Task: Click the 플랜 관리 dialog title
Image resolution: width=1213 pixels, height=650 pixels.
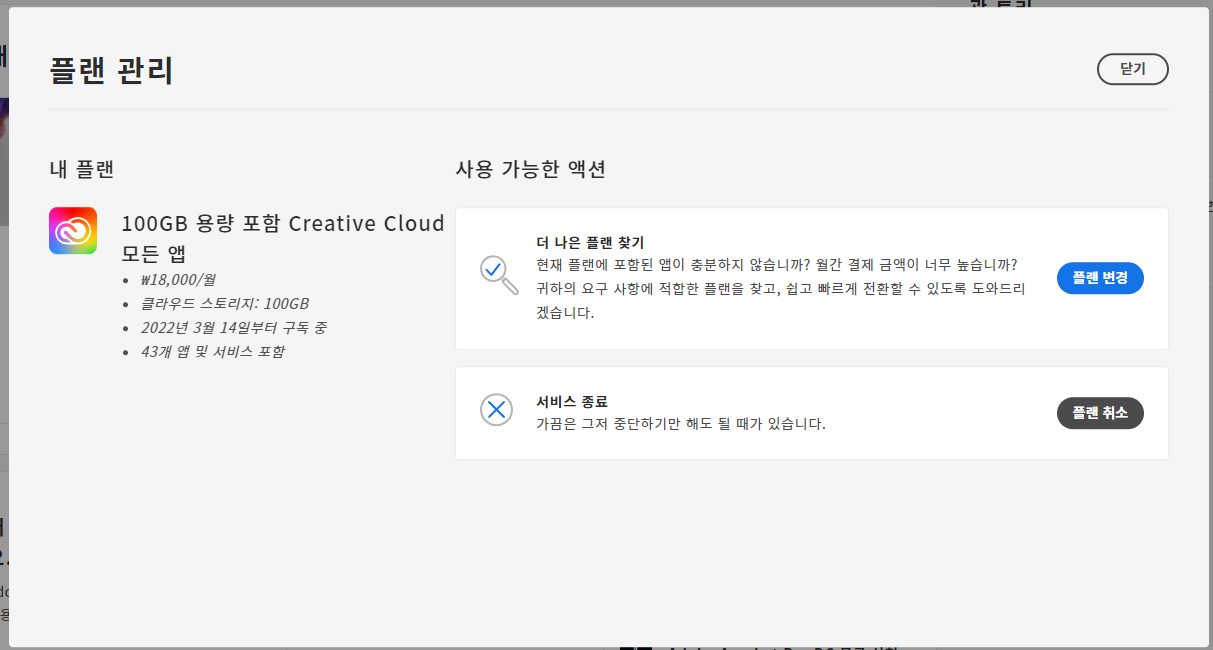Action: (111, 71)
